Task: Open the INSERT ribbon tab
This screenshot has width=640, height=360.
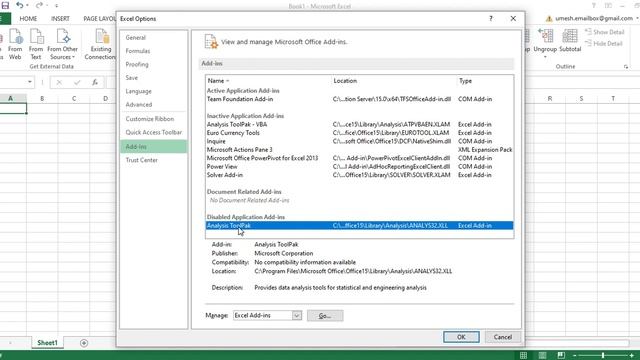Action: coord(60,18)
